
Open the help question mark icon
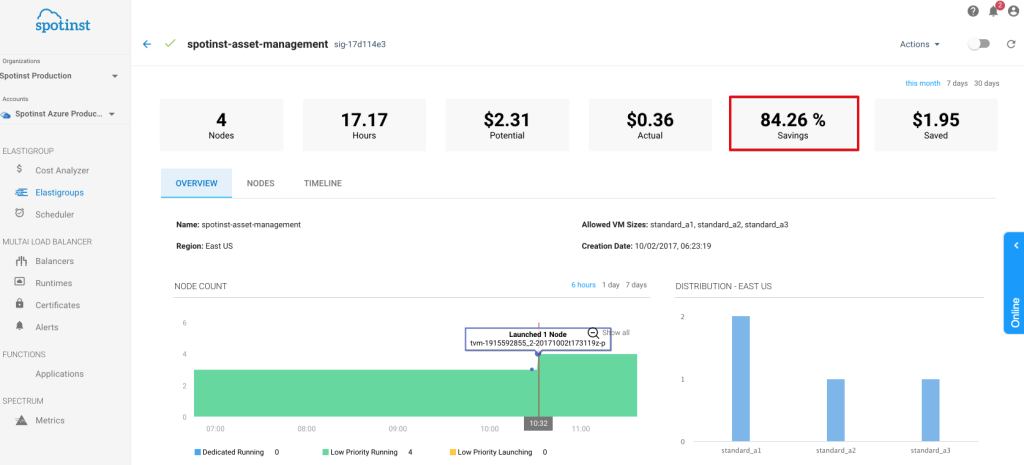[x=973, y=11]
